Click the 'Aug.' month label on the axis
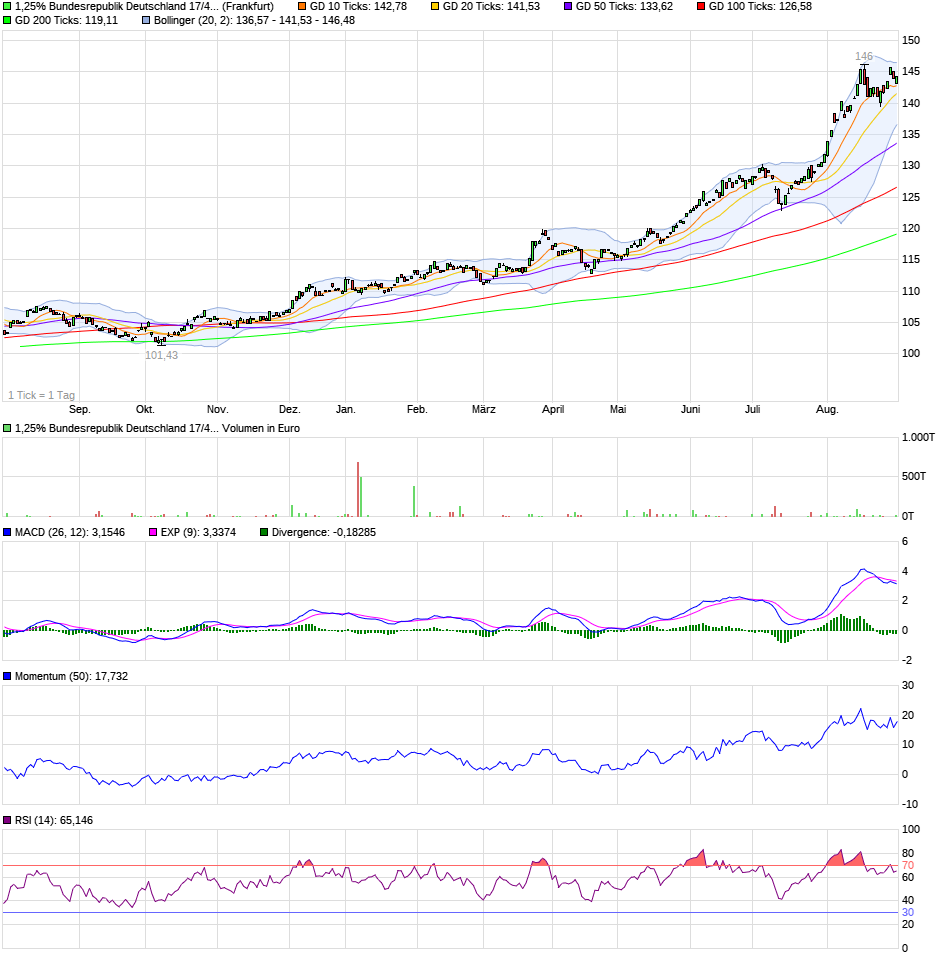The image size is (940, 958). coord(828,409)
